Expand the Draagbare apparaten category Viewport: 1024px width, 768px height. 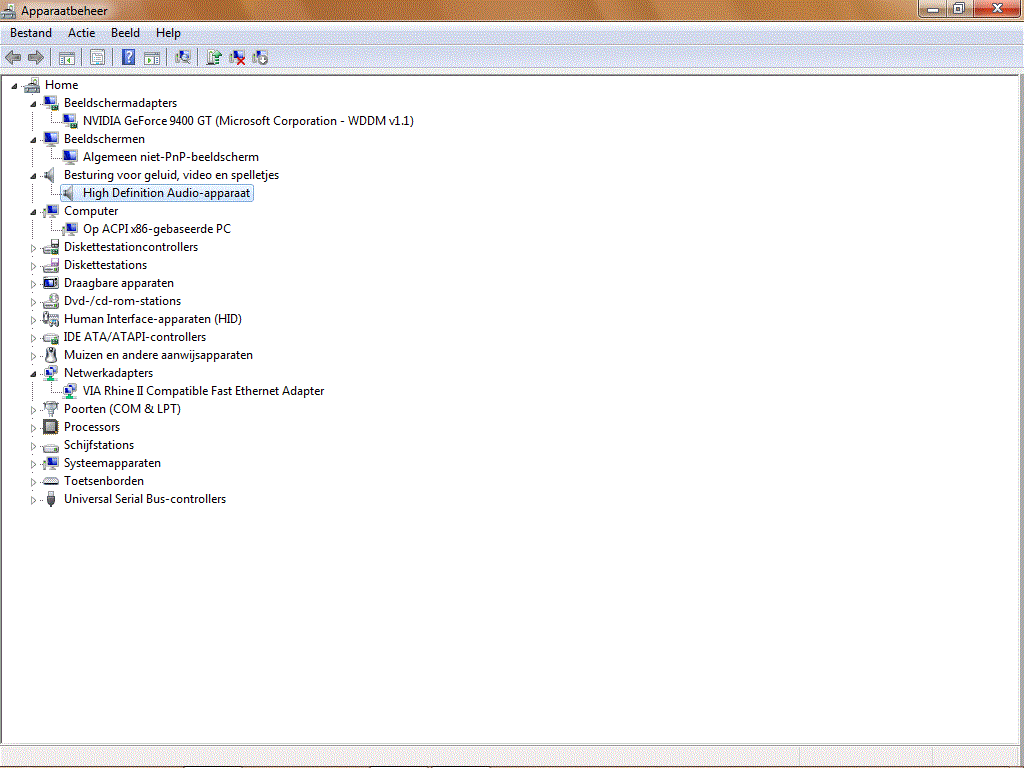click(33, 284)
